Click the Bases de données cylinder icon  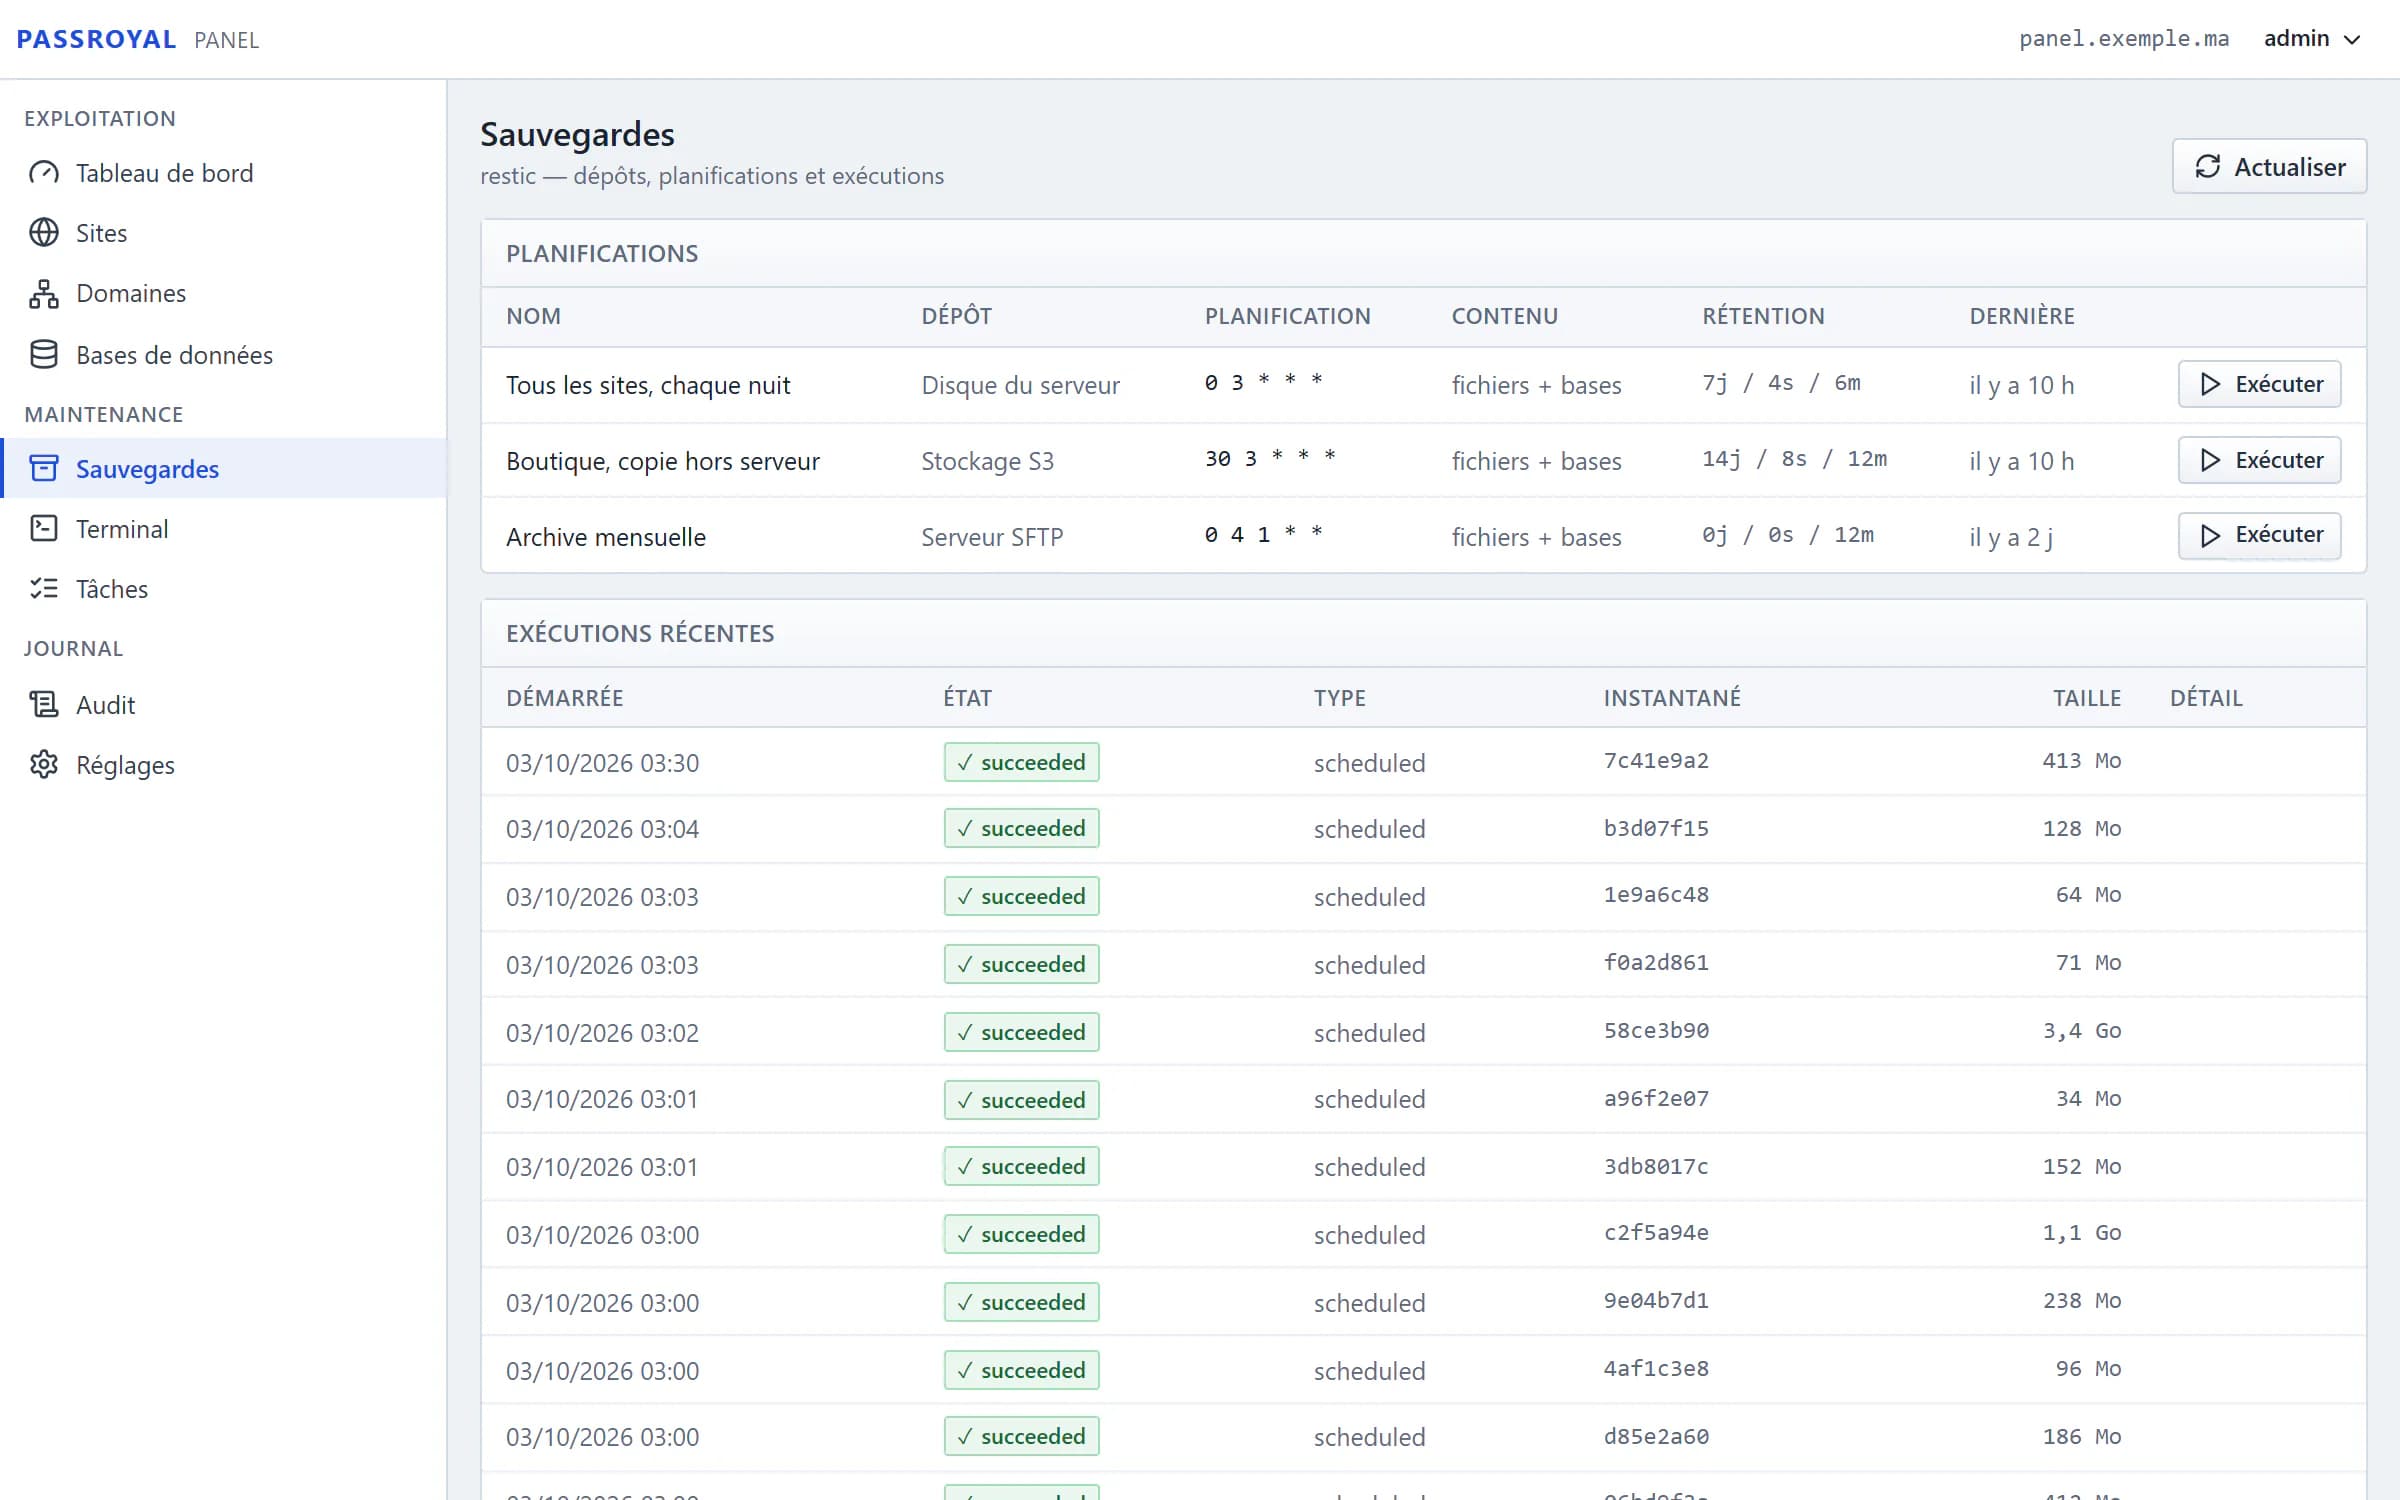[x=43, y=355]
